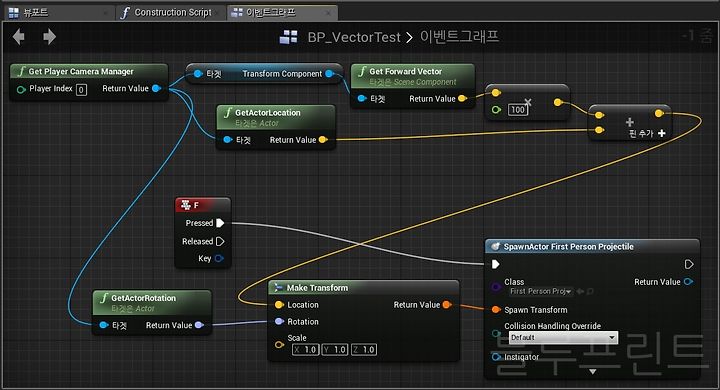720x390 pixels.
Task: Click the multiply node's vector input pin
Action: 496,93
